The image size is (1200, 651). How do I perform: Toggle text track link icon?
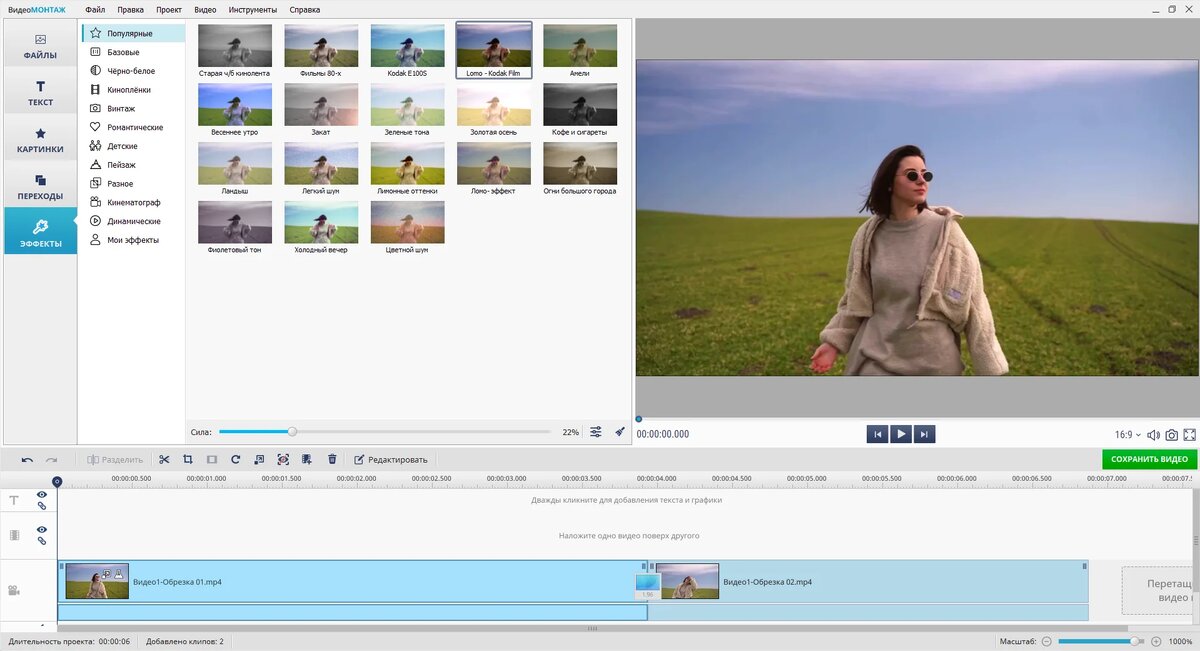pos(42,506)
